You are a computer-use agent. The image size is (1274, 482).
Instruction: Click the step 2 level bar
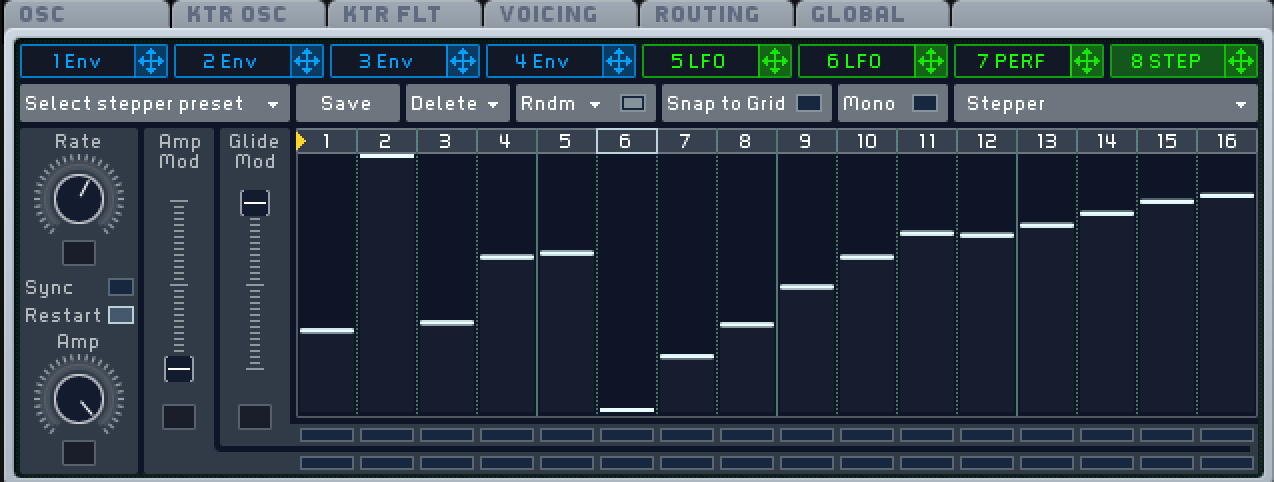[x=387, y=156]
